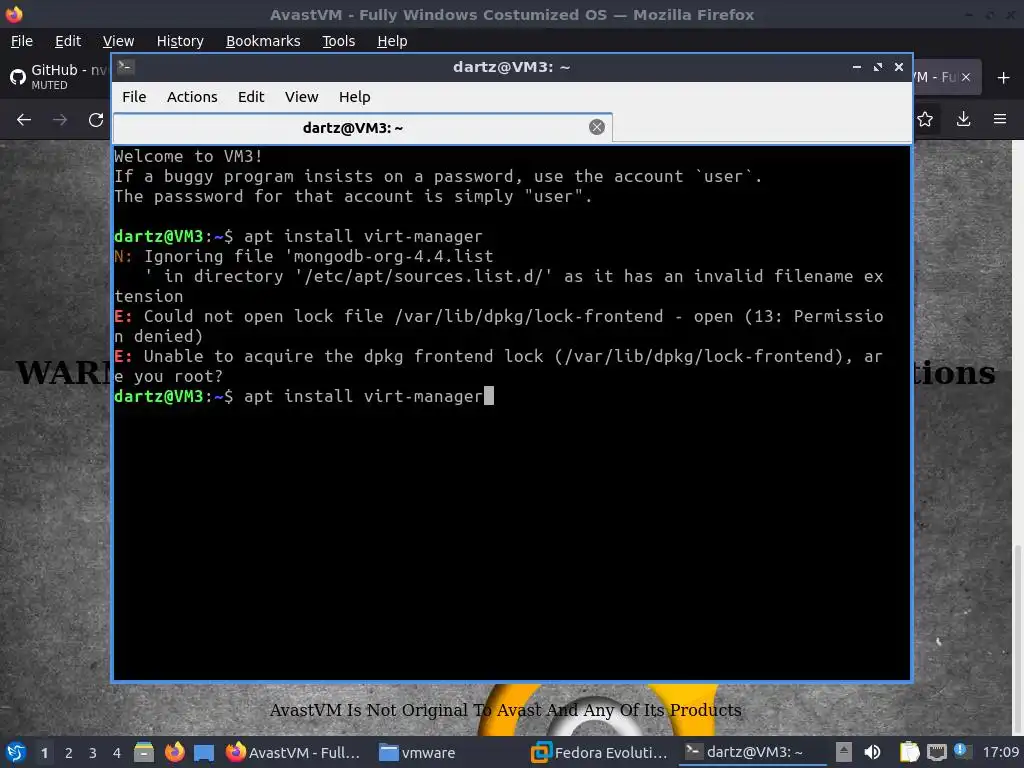Switch to vmware folder taskbar entry
The width and height of the screenshot is (1024, 768).
(418, 752)
